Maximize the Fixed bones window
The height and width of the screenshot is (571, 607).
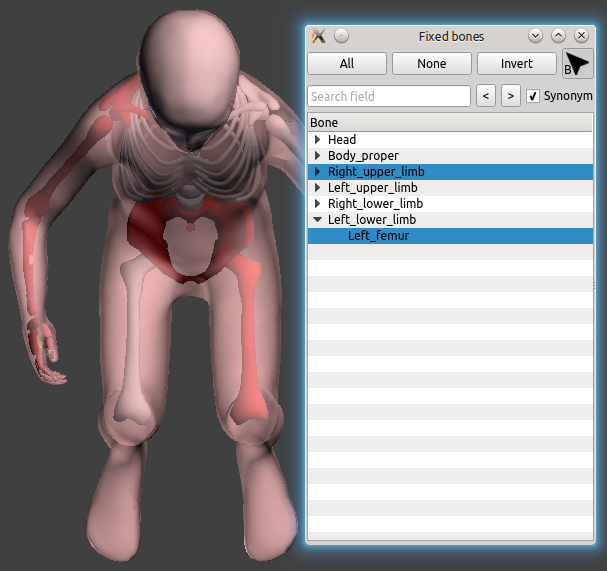(558, 36)
